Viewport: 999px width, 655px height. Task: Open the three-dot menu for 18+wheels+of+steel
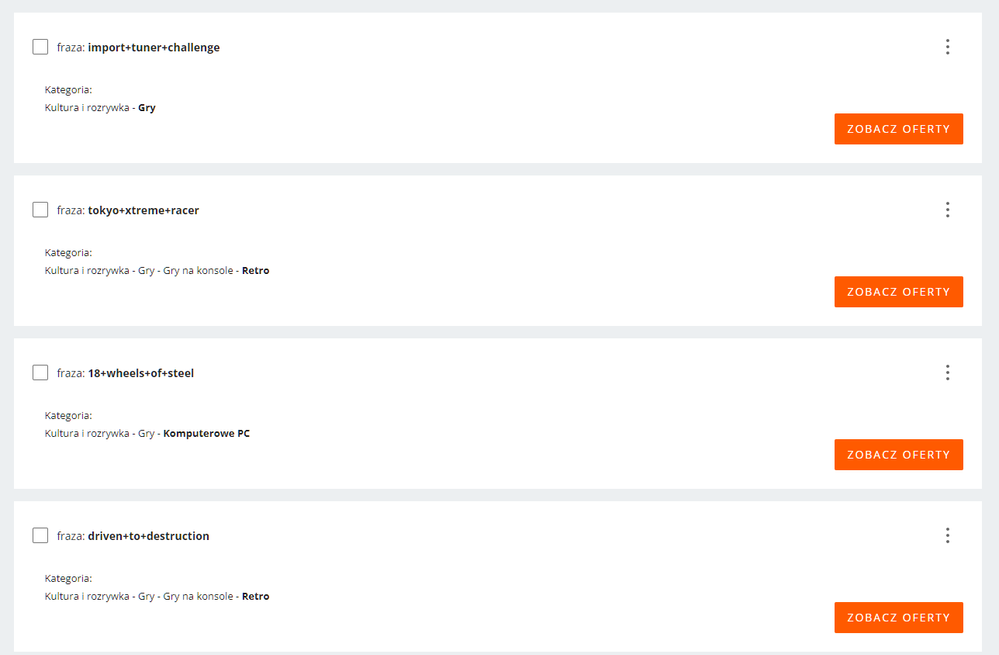(x=947, y=373)
